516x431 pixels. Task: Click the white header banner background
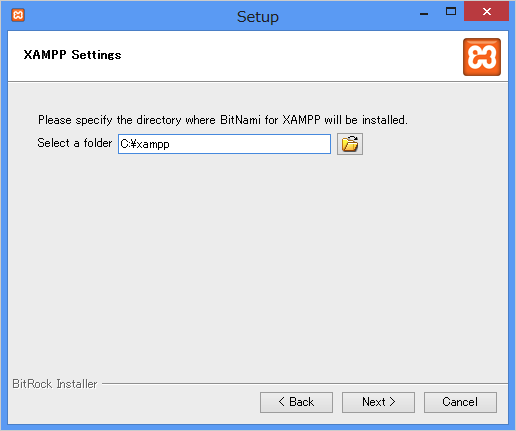click(x=283, y=56)
